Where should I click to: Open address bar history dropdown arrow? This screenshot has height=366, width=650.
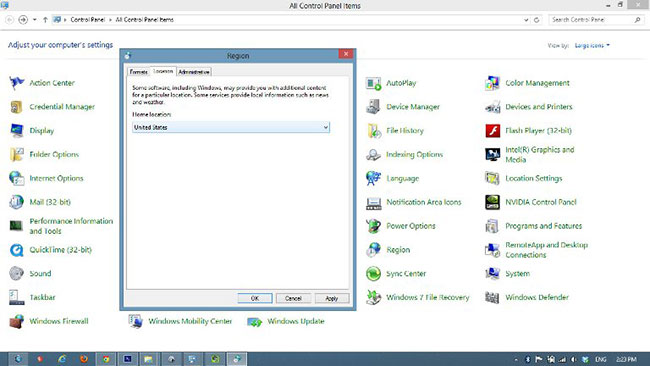526,19
